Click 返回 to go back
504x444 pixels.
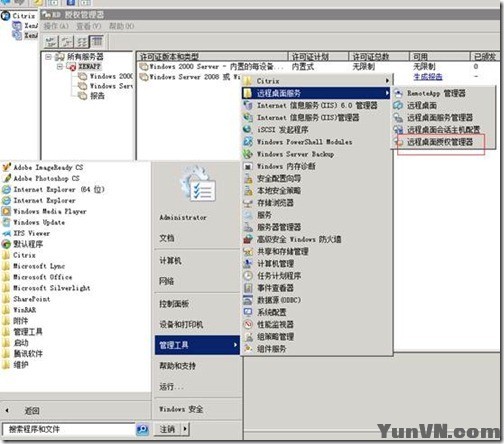(x=32, y=411)
